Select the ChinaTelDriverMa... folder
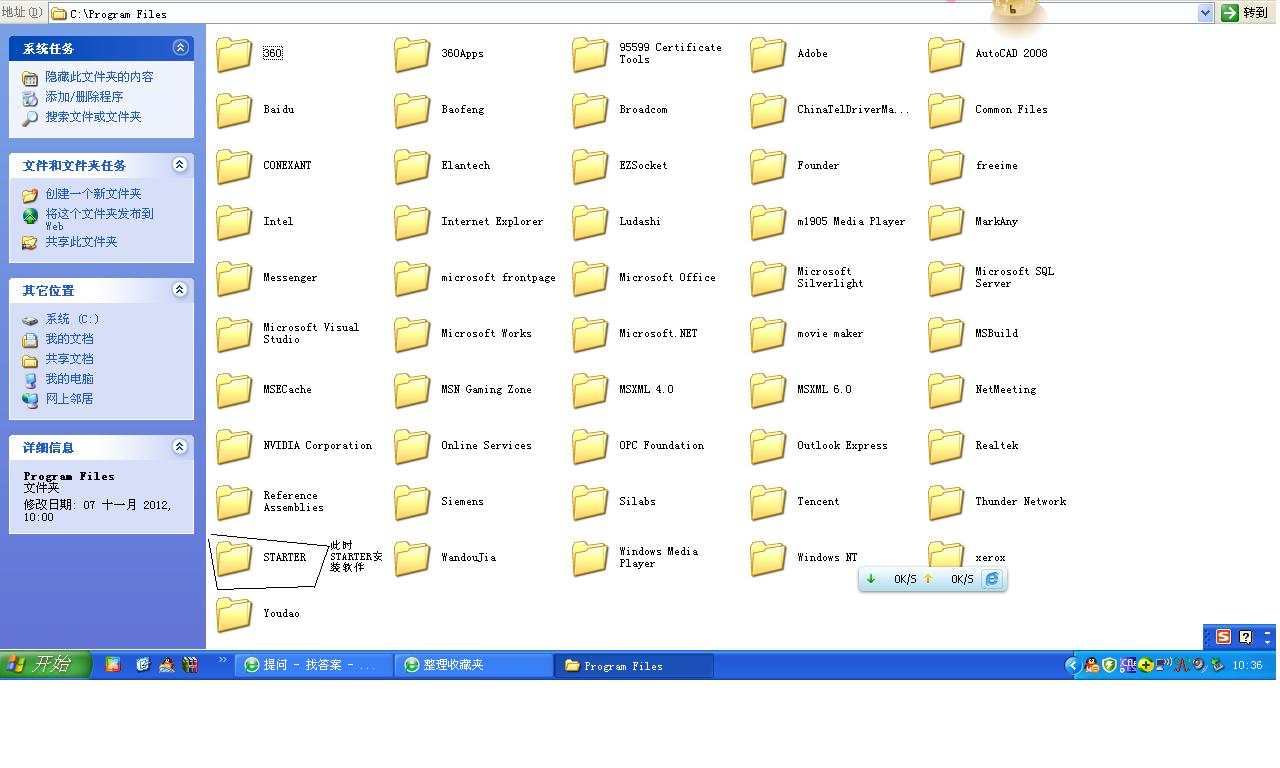 (x=830, y=110)
